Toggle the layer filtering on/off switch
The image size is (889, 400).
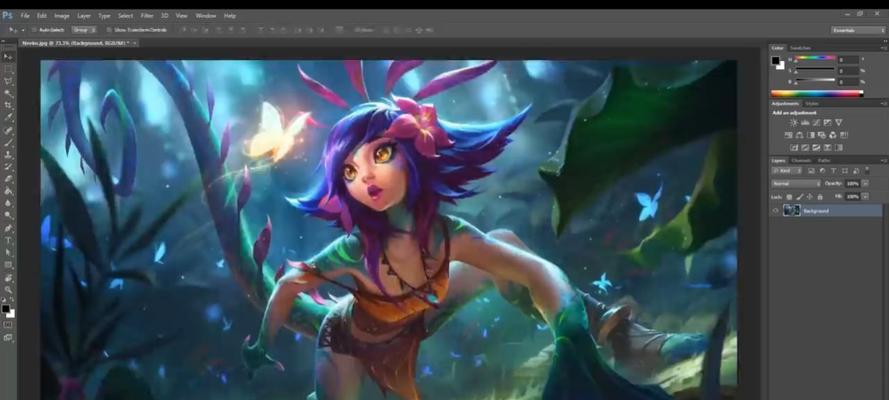867,171
